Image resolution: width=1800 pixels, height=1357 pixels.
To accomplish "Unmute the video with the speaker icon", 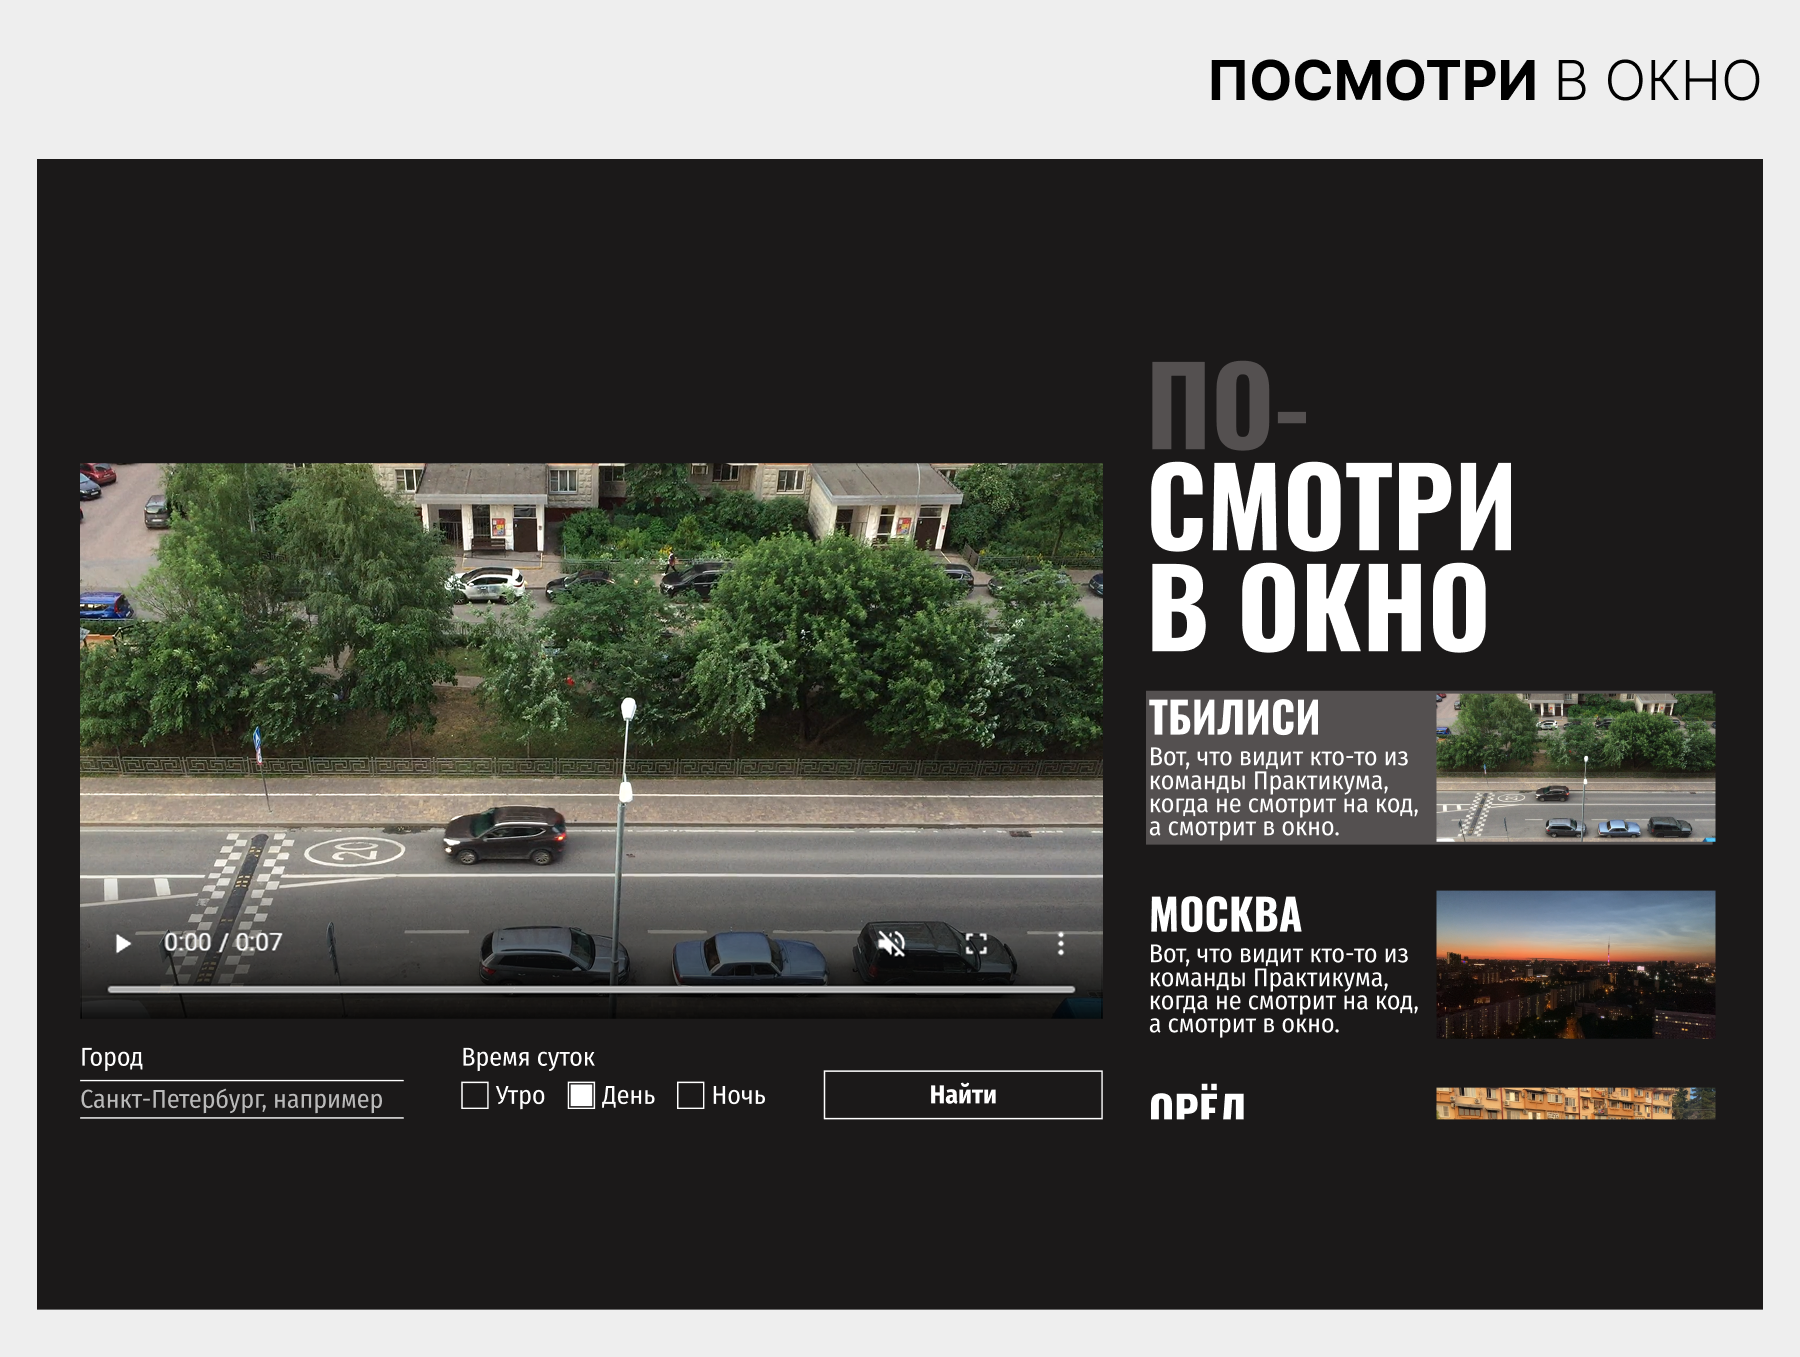I will click(x=891, y=943).
